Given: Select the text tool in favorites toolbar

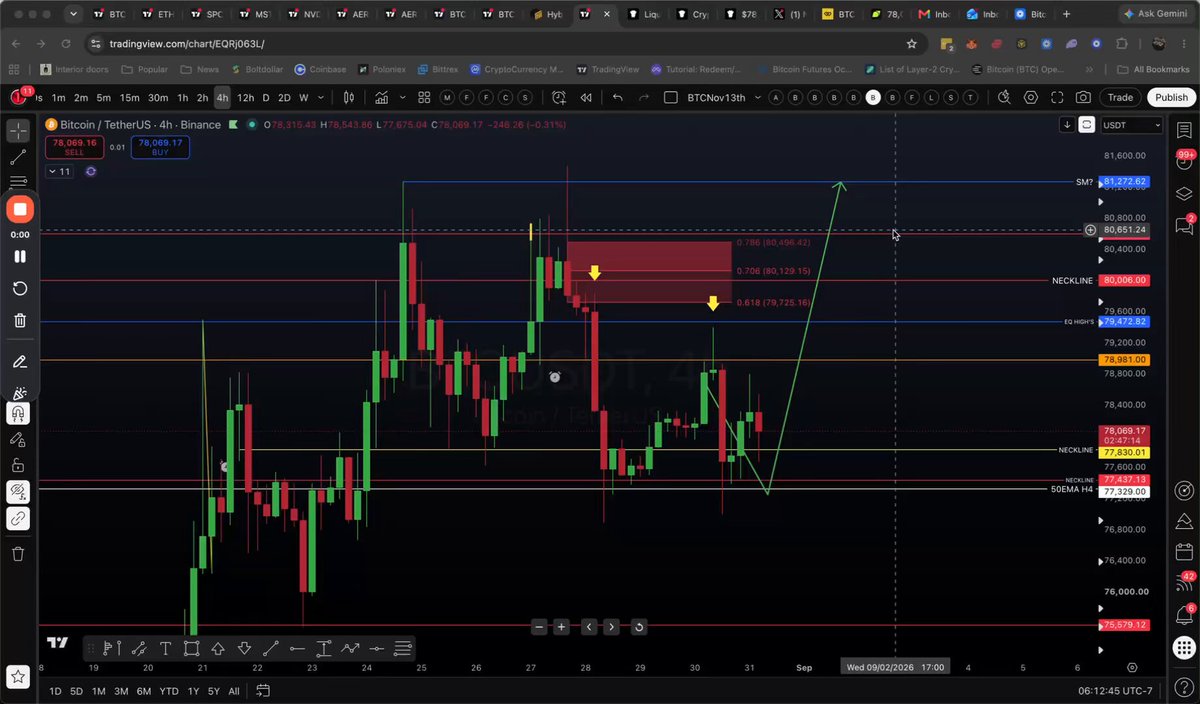Looking at the screenshot, I should coord(165,648).
